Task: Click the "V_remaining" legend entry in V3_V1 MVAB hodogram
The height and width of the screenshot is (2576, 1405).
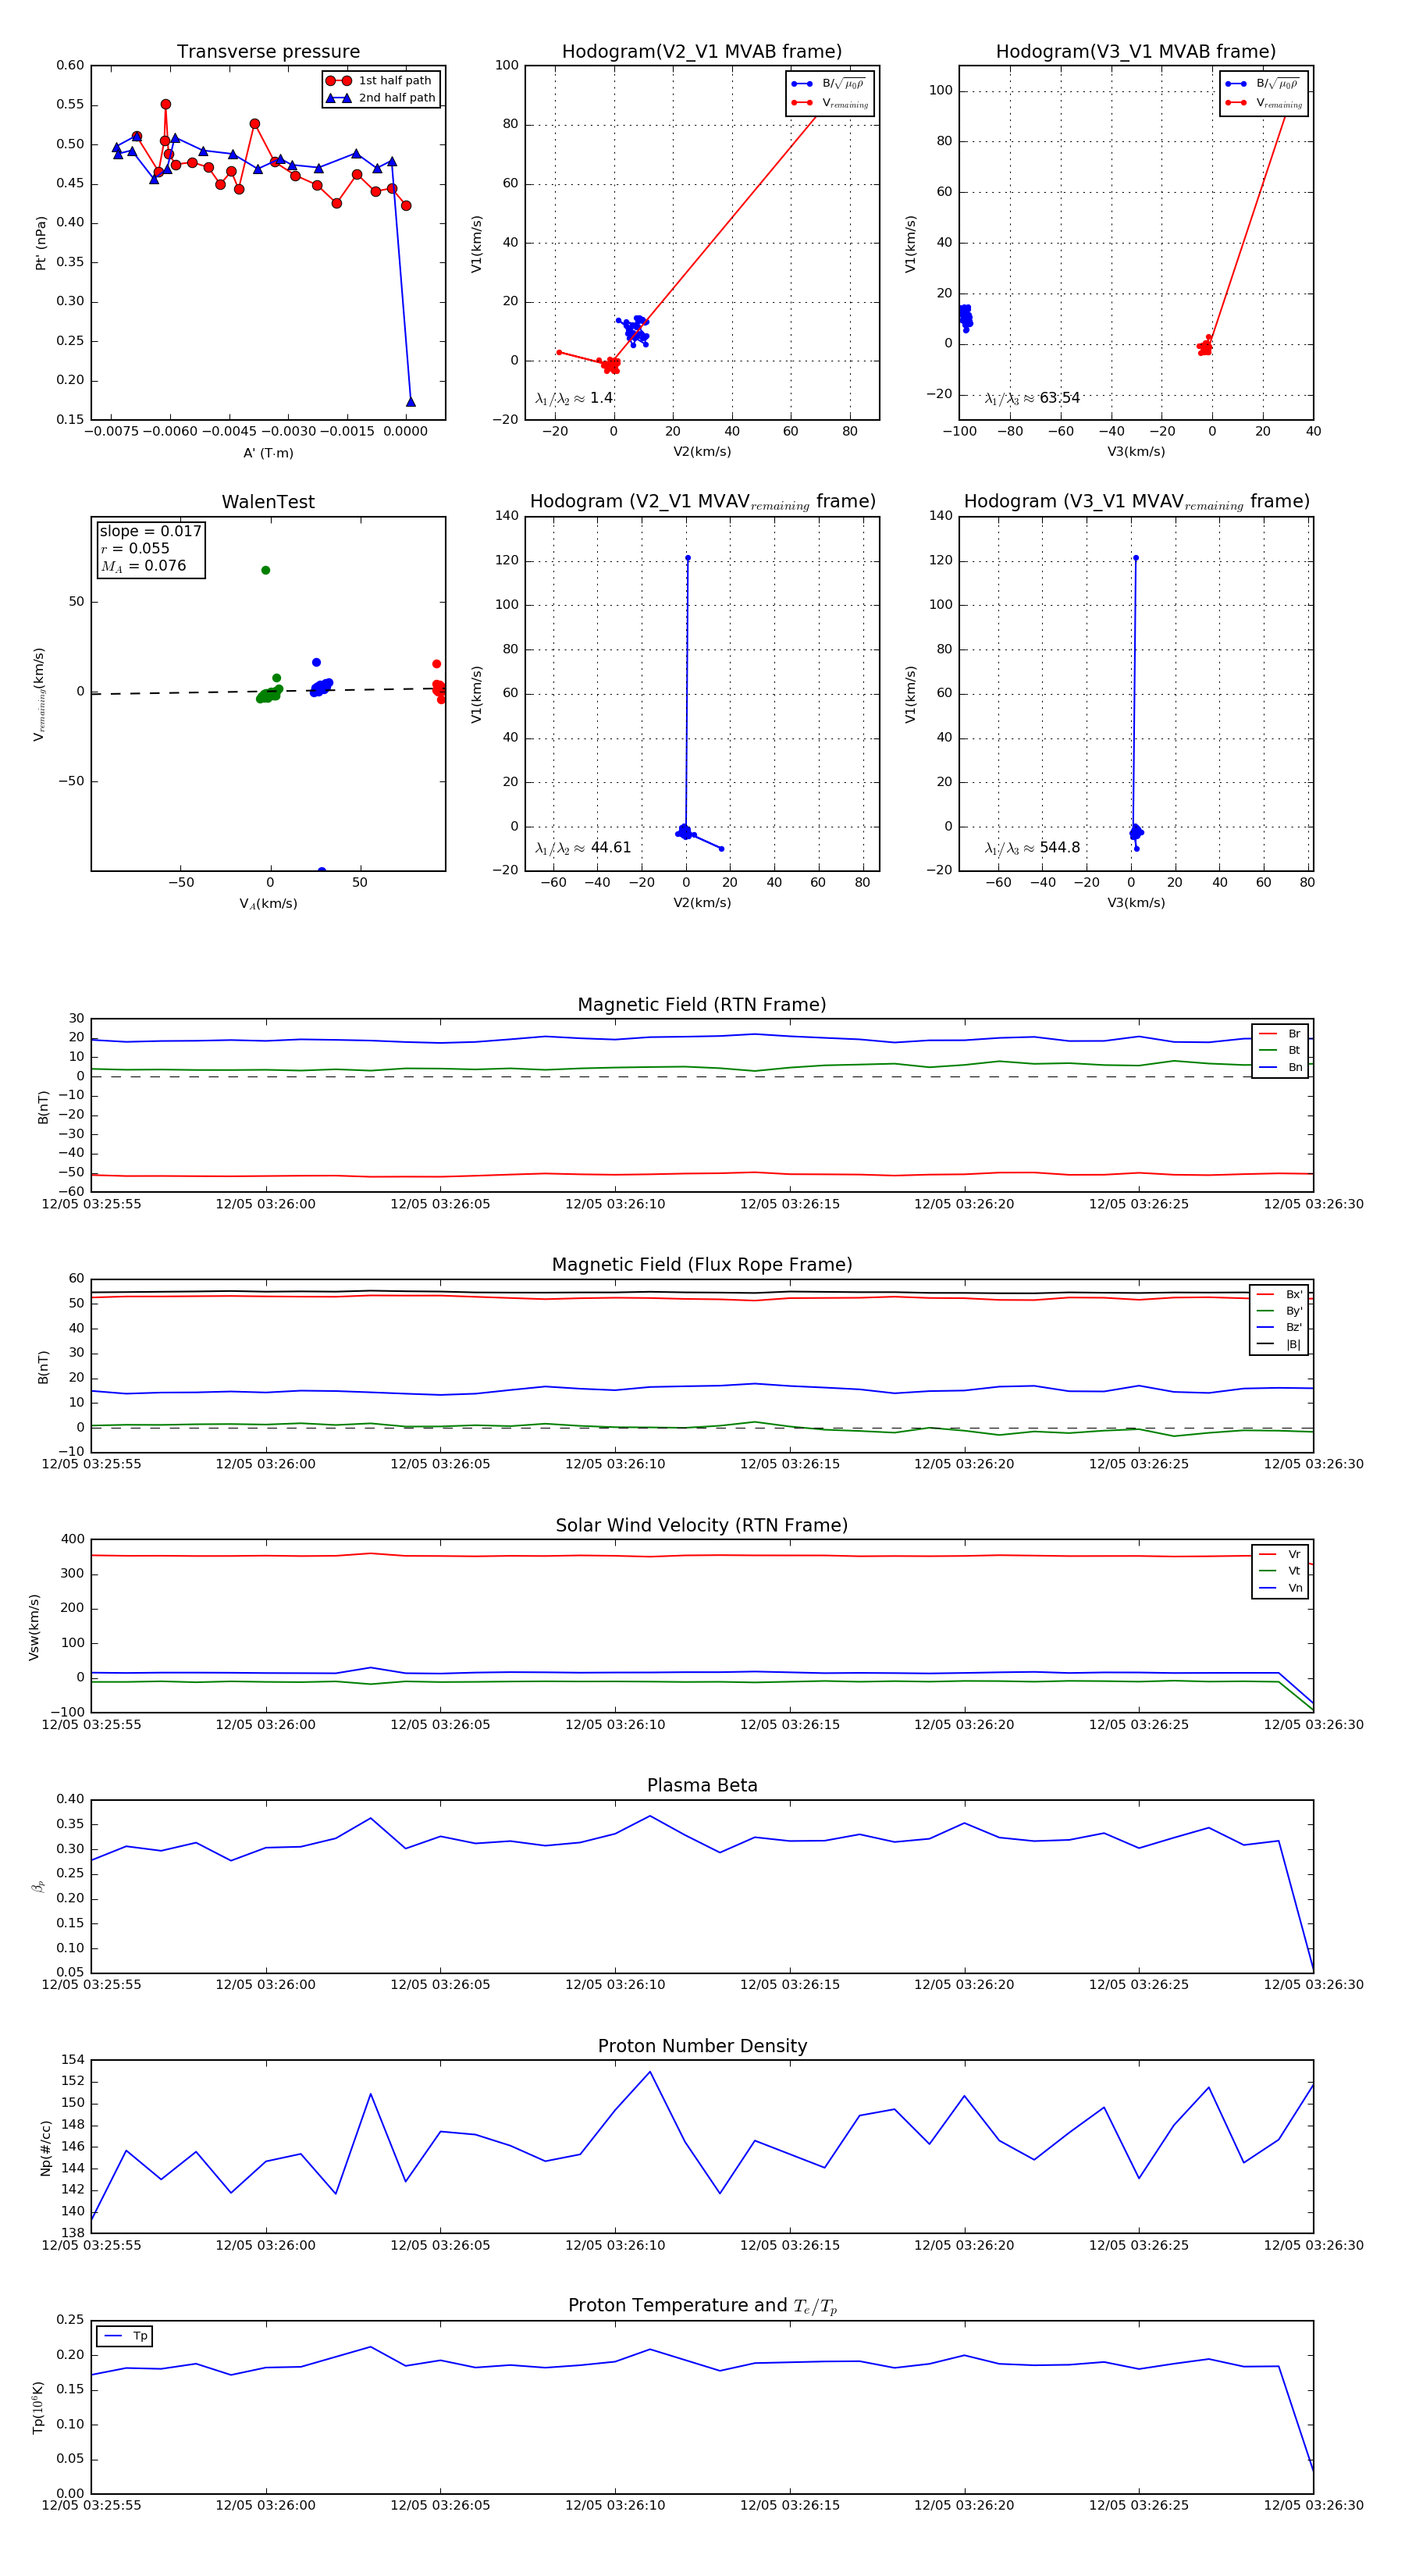Action: point(1264,103)
